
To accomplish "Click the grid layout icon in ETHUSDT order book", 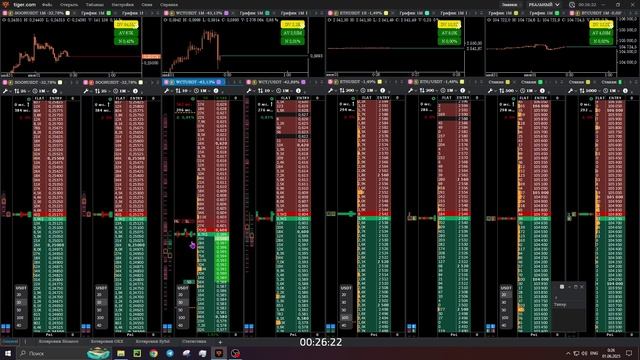I will (x=331, y=327).
